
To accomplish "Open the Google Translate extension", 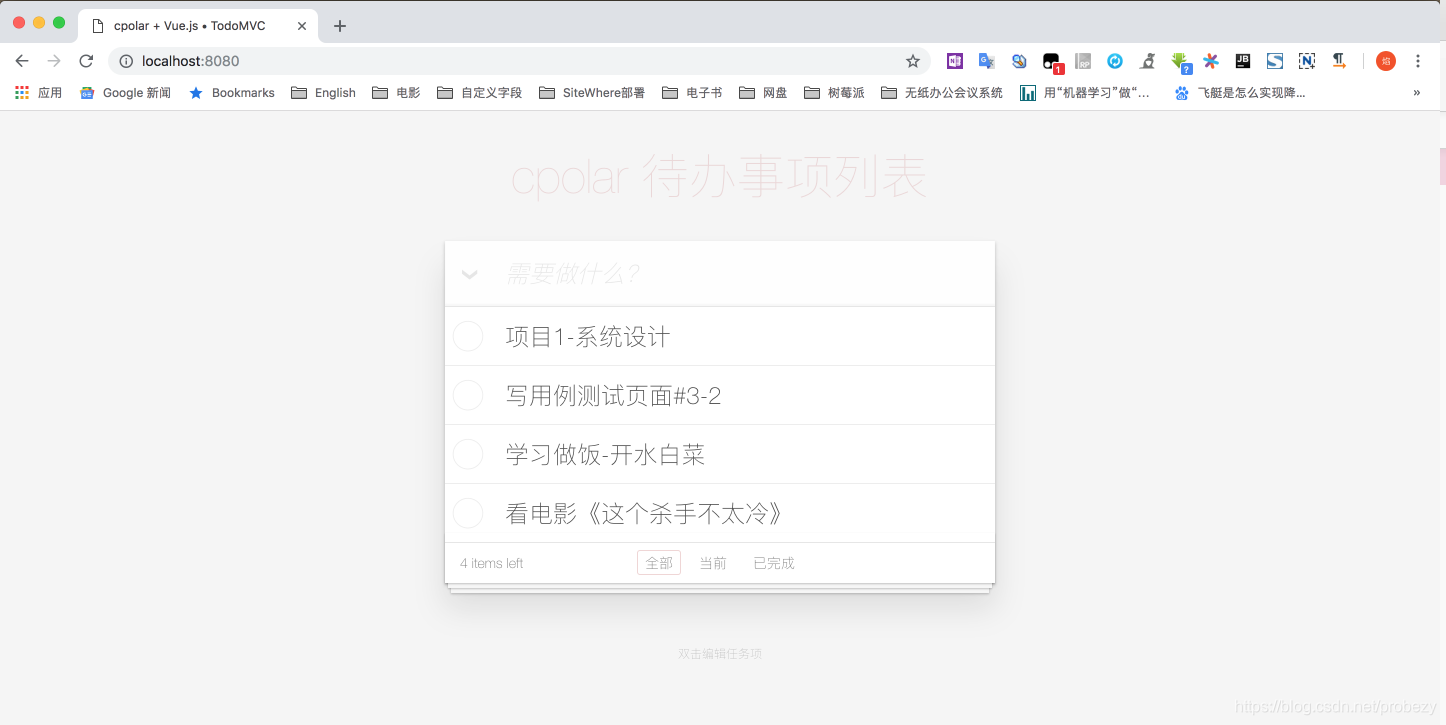I will 987,61.
